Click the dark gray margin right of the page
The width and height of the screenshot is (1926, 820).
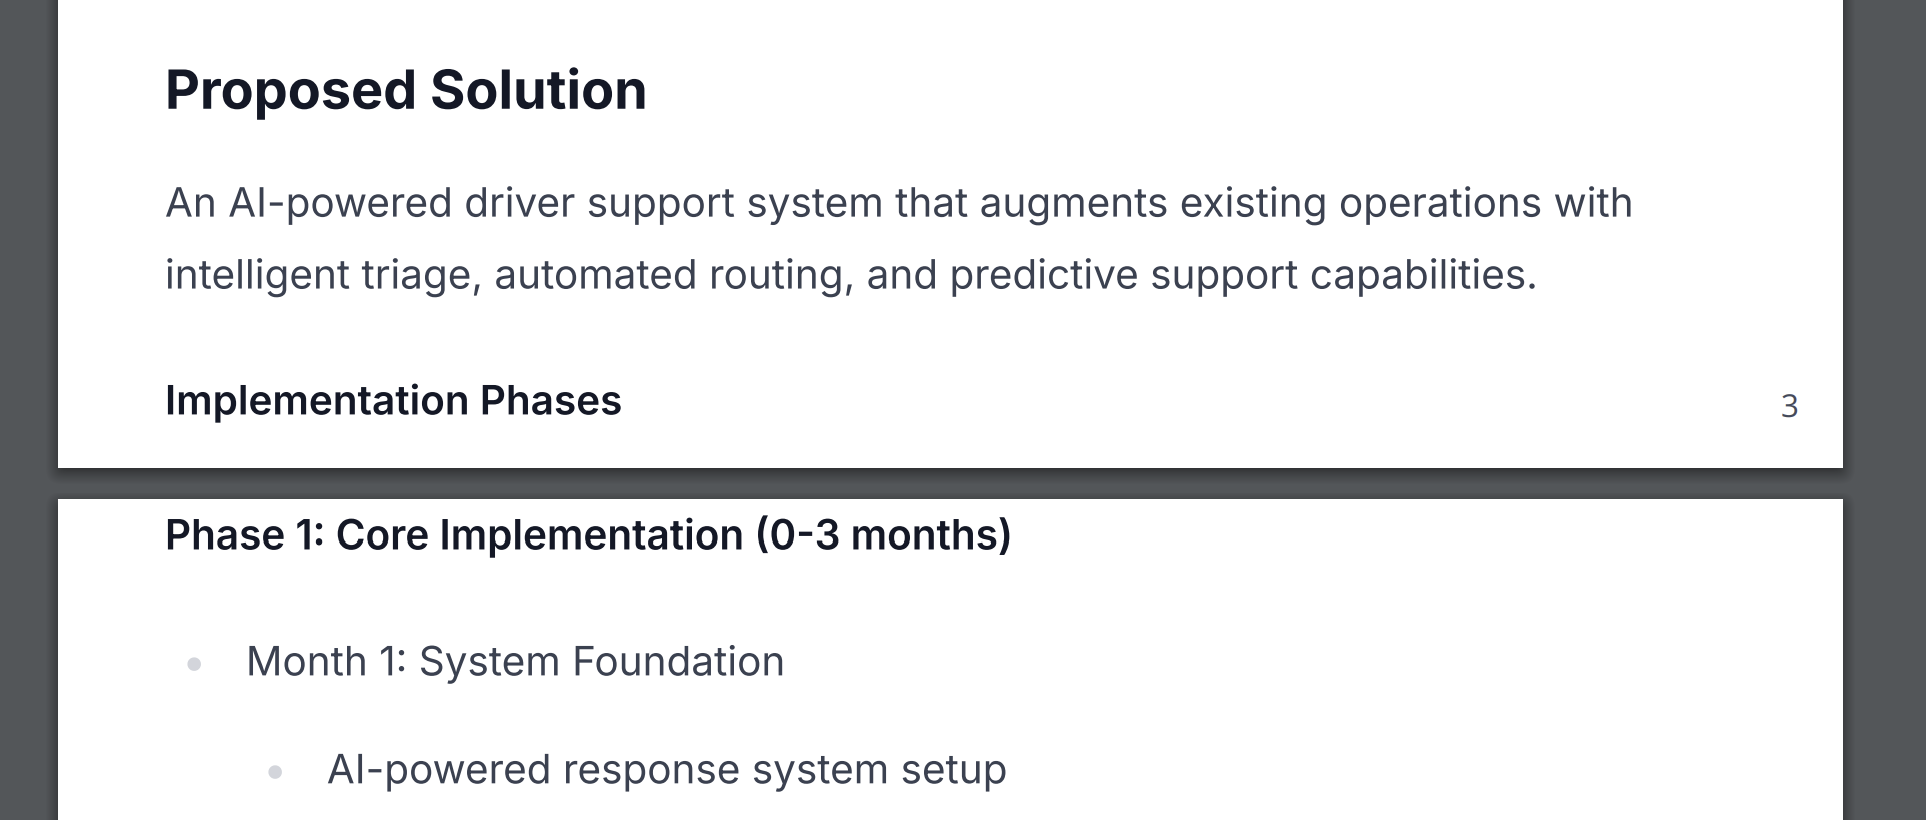click(1884, 410)
